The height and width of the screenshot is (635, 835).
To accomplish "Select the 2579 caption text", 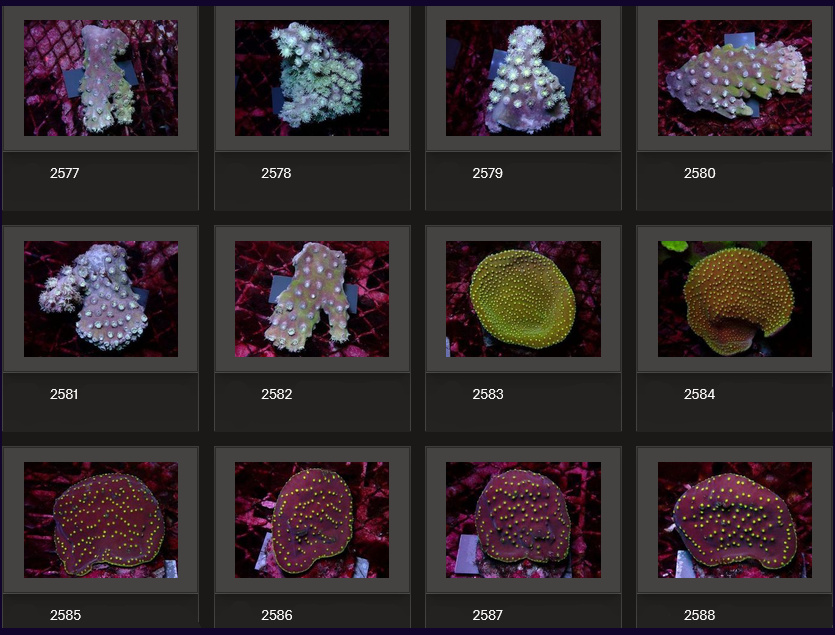I will tap(487, 173).
